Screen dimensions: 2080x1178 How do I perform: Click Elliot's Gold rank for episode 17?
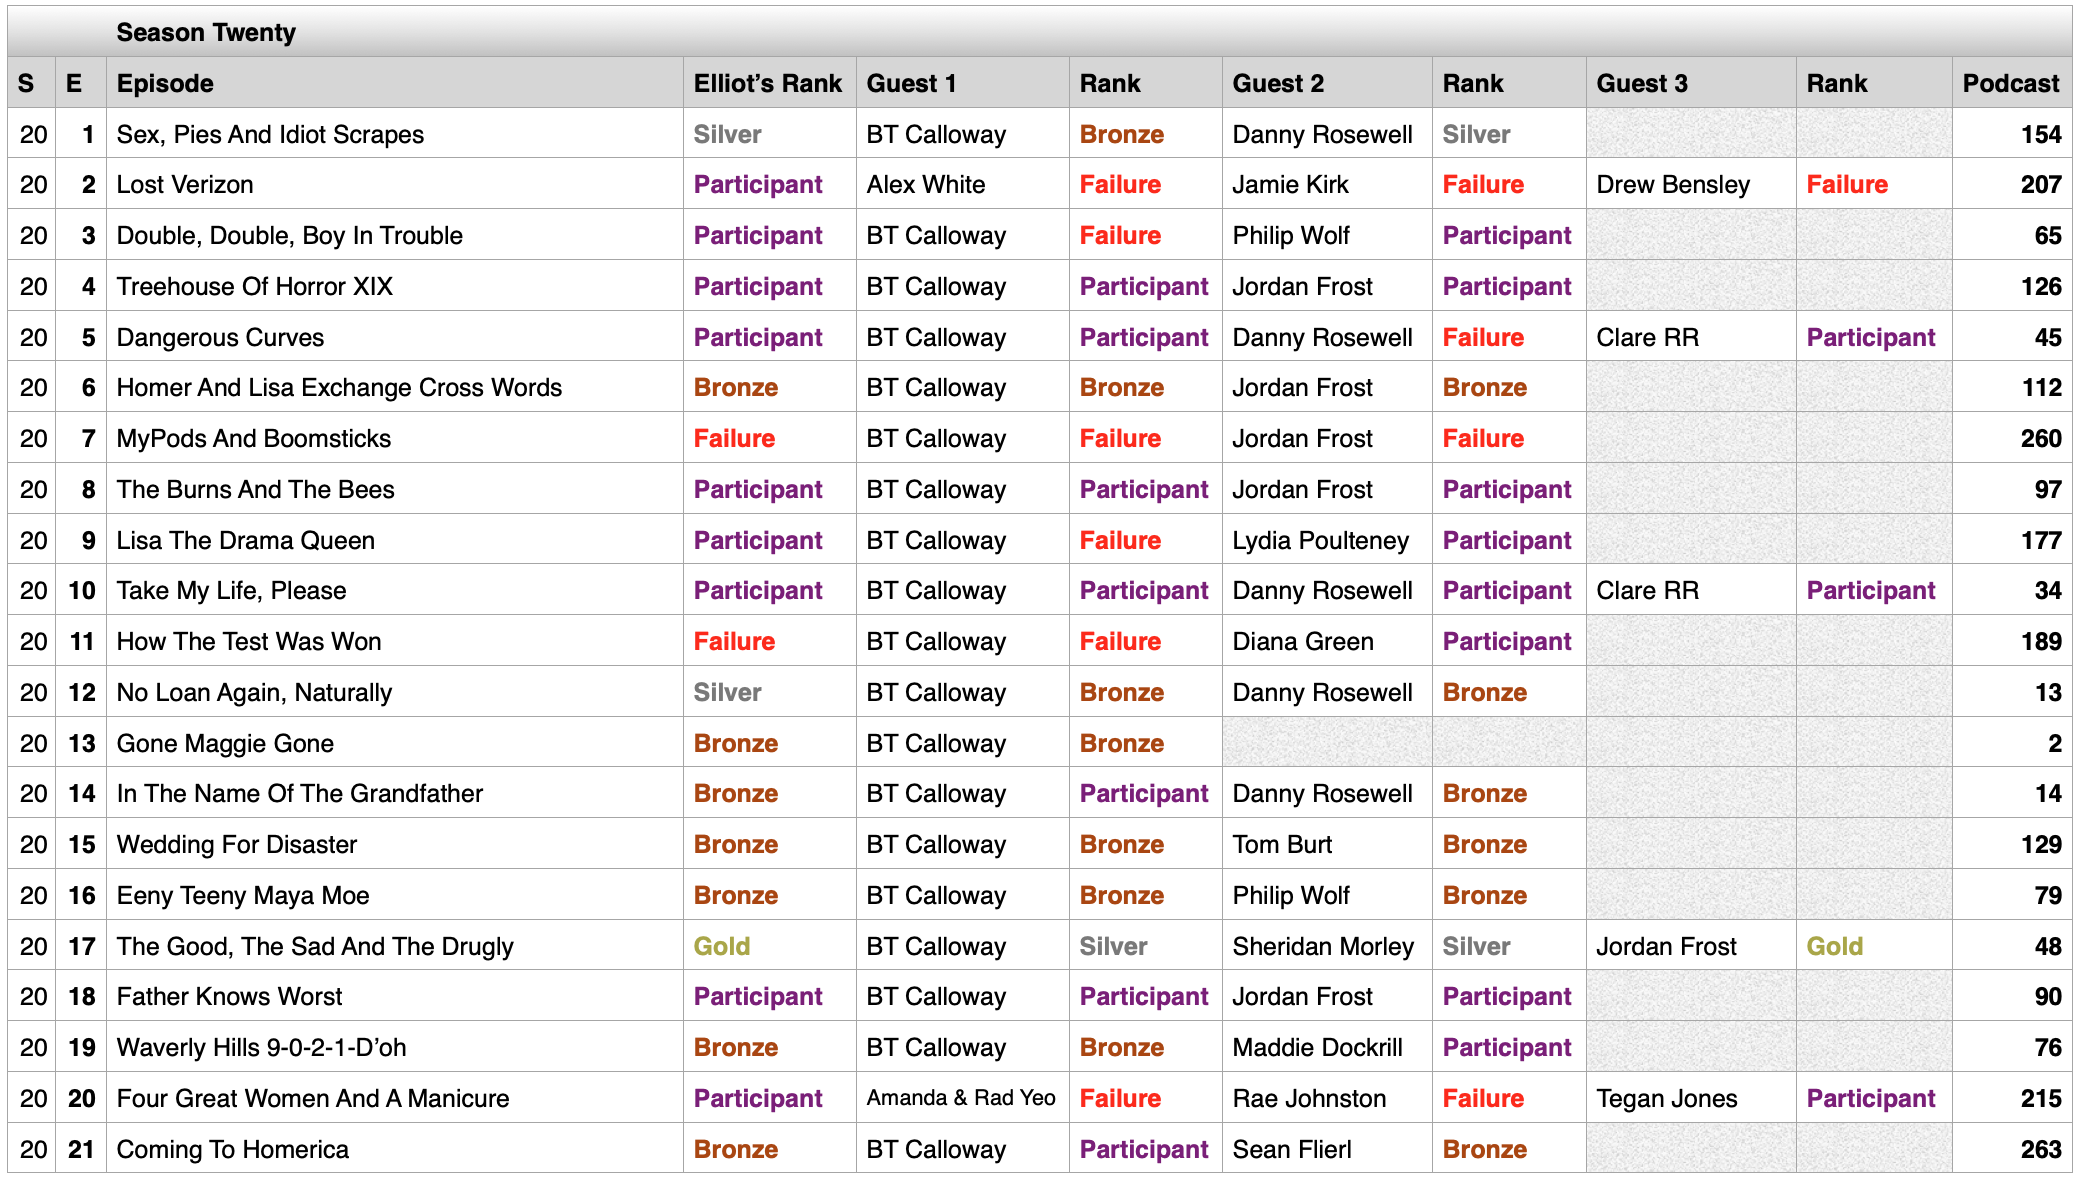(721, 946)
